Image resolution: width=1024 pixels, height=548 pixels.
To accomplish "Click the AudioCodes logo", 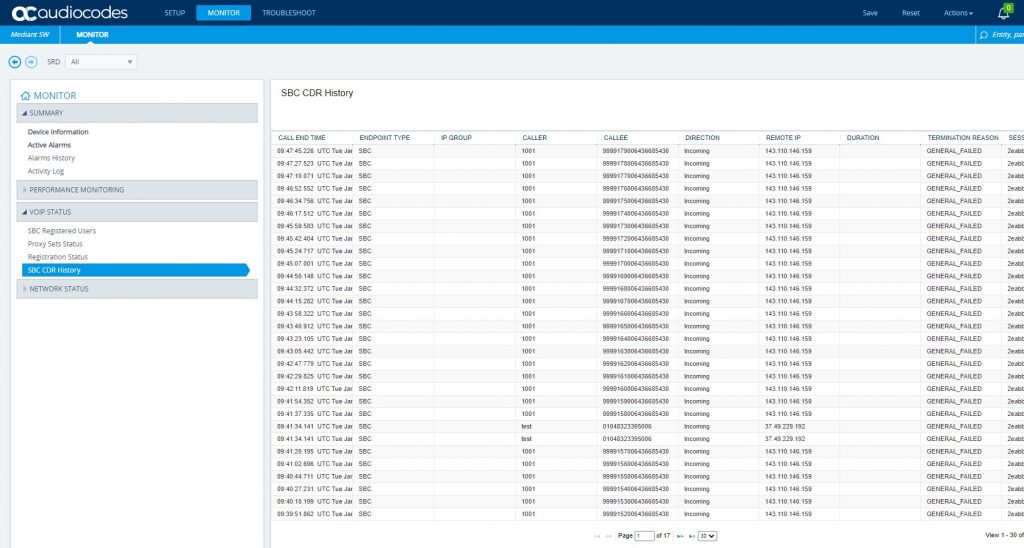I will tap(70, 12).
